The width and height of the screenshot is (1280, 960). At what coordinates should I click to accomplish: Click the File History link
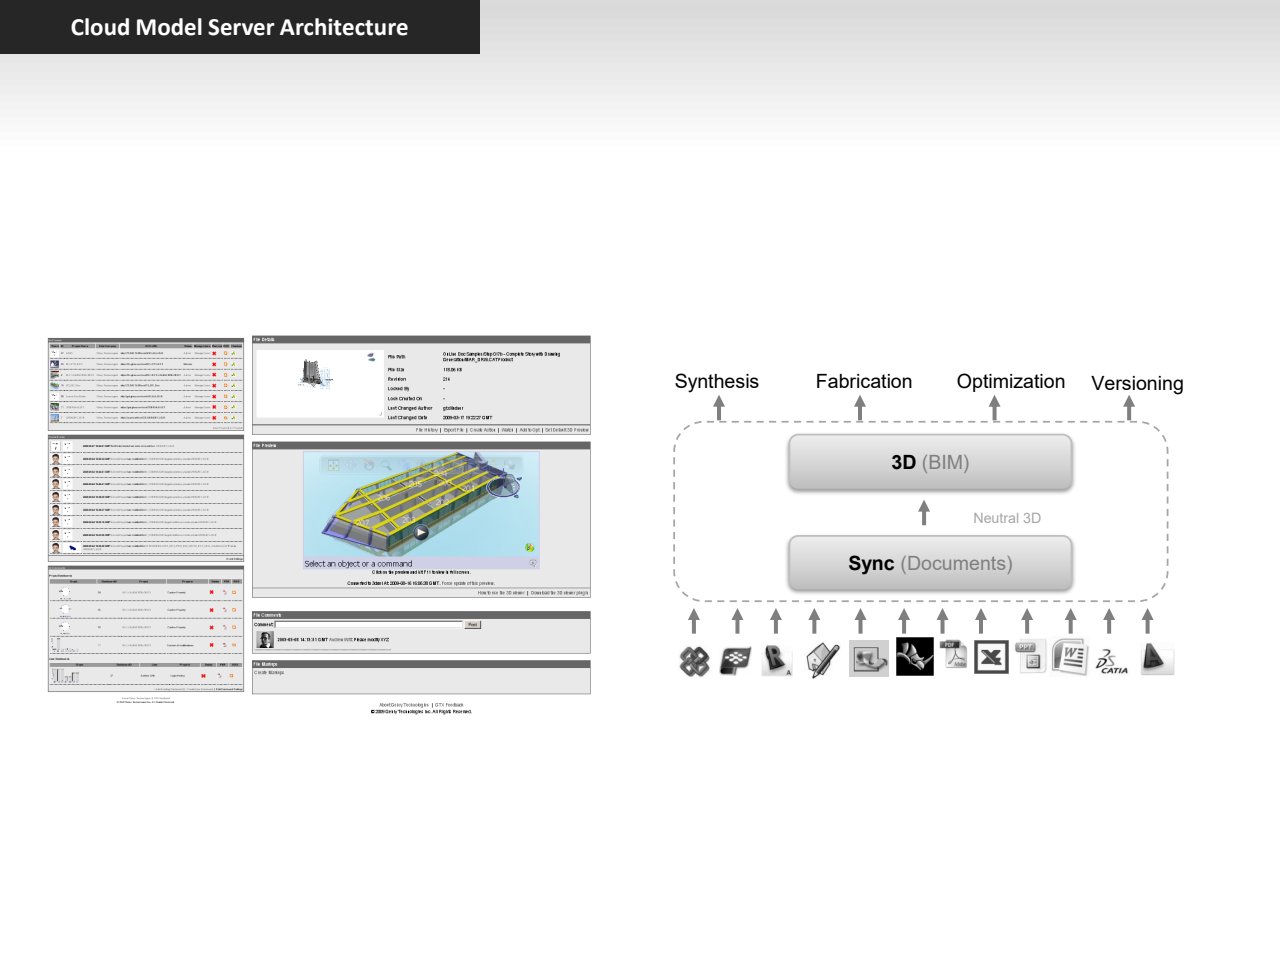point(427,430)
